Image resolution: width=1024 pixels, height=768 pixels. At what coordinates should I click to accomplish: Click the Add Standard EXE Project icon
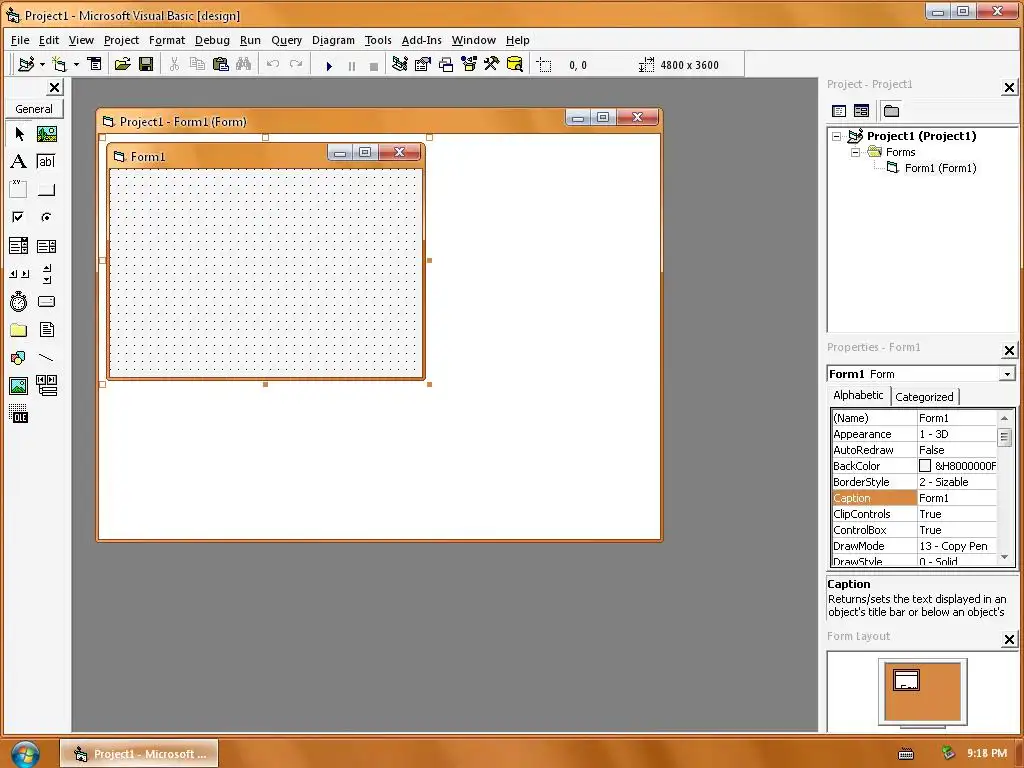coord(26,64)
